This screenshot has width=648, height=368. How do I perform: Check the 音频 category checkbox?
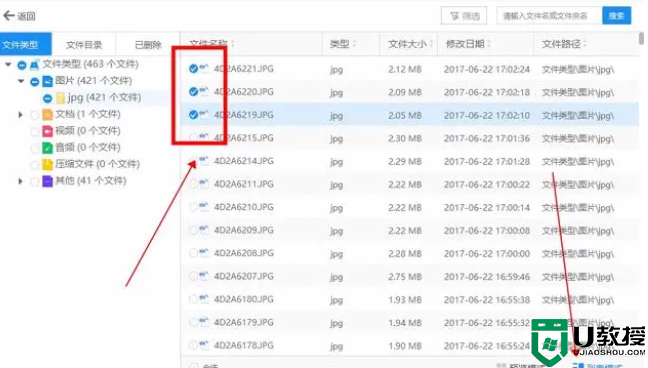pyautogui.click(x=35, y=148)
